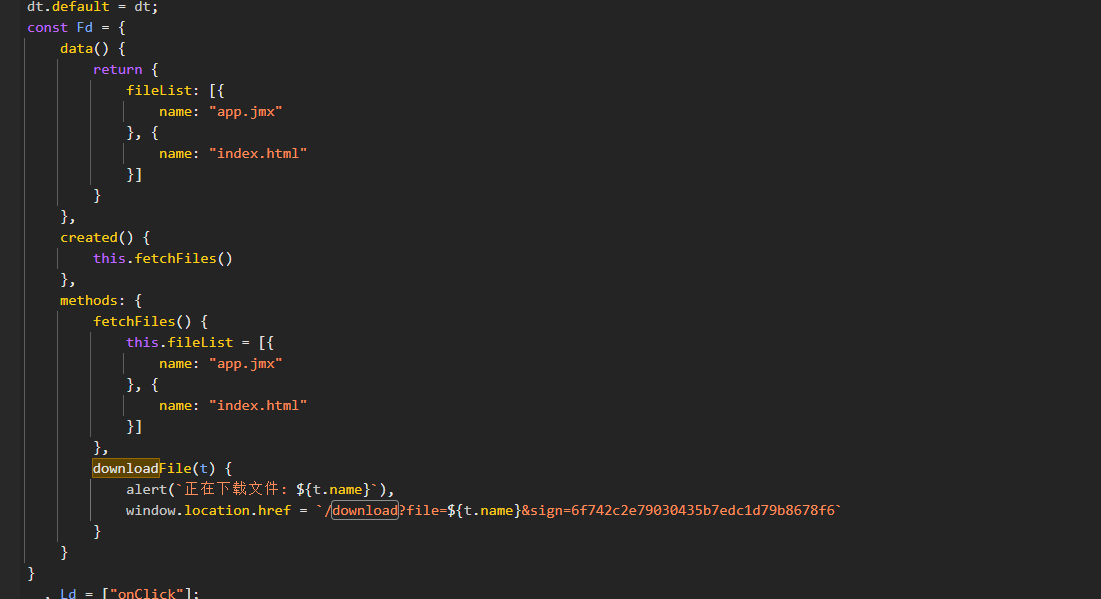This screenshot has height=599, width=1101.
Task: Click this.fileList assignment in fetchFiles
Action: [x=179, y=342]
